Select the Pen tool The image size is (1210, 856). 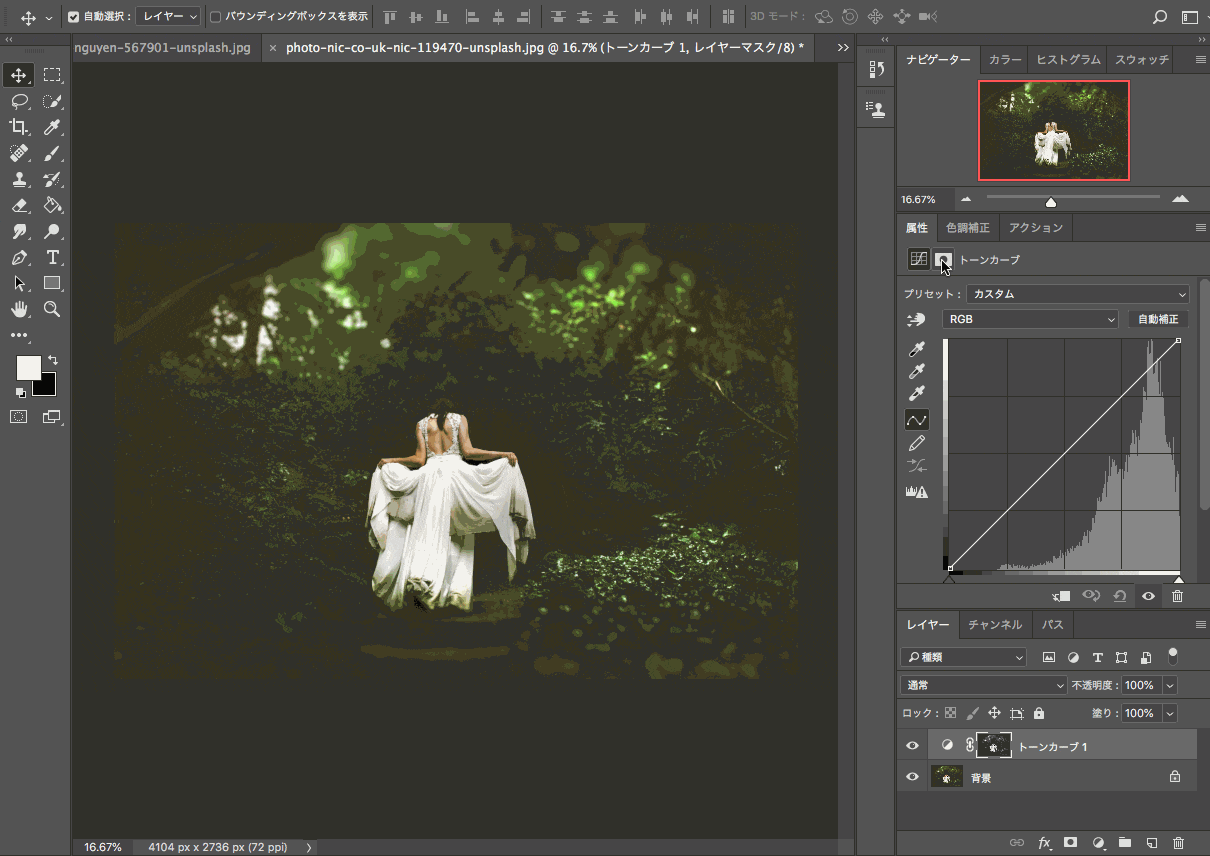(18, 257)
